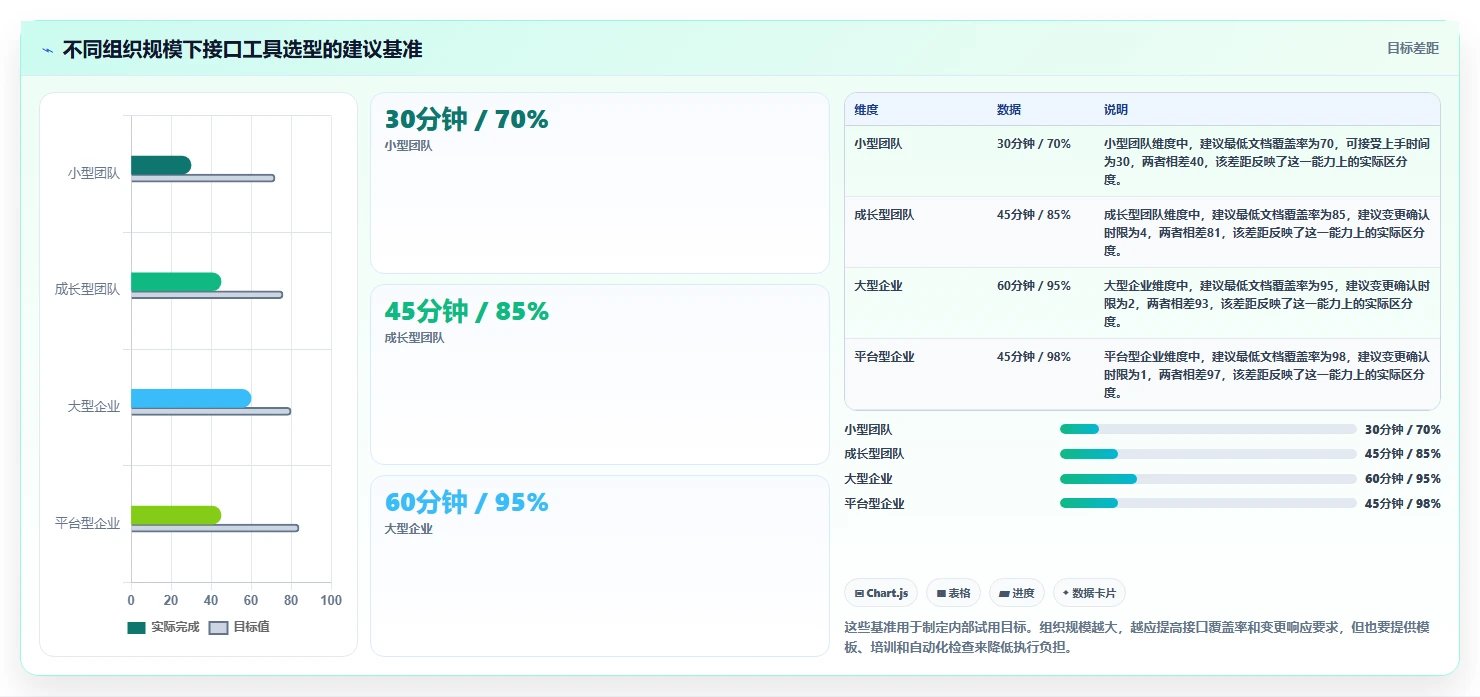This screenshot has height=697, width=1480.
Task: Toggle the 目标值 legend swatch
Action: (x=218, y=627)
